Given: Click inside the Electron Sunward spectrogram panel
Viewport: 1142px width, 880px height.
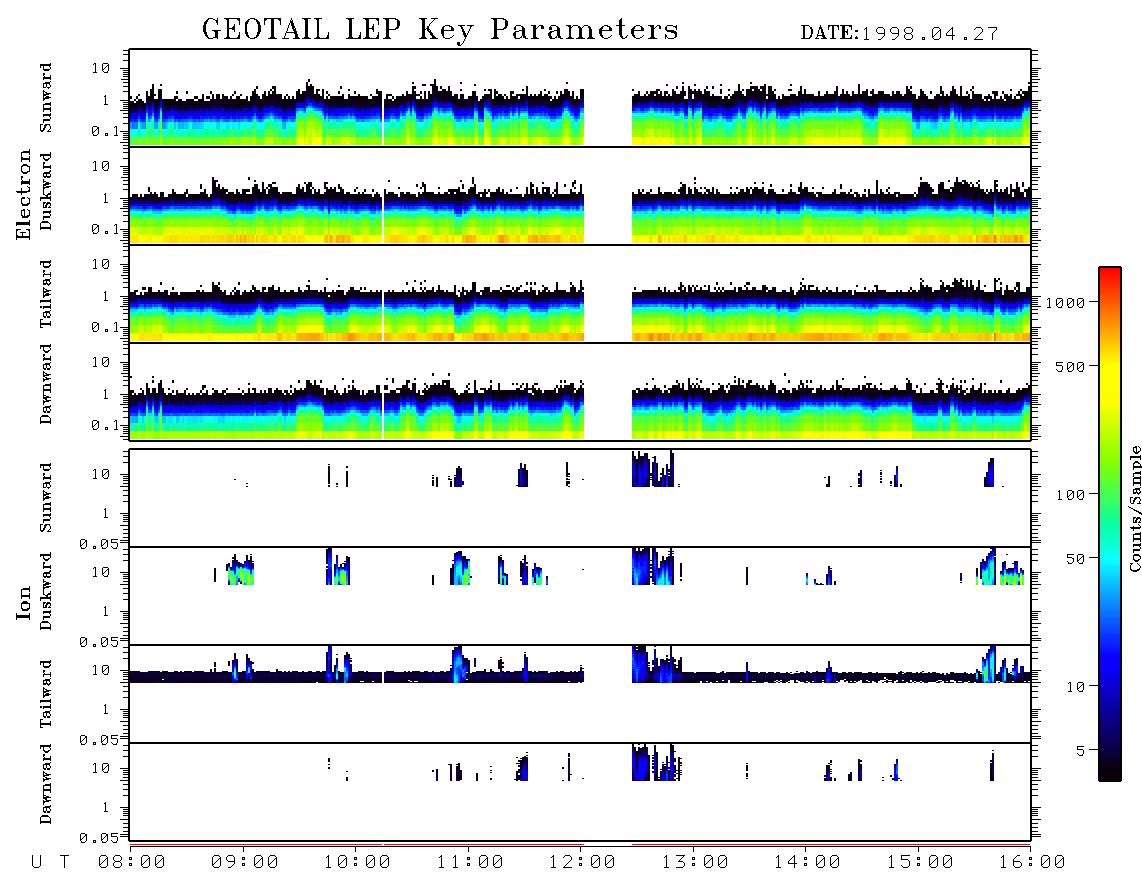Looking at the screenshot, I should (x=580, y=98).
